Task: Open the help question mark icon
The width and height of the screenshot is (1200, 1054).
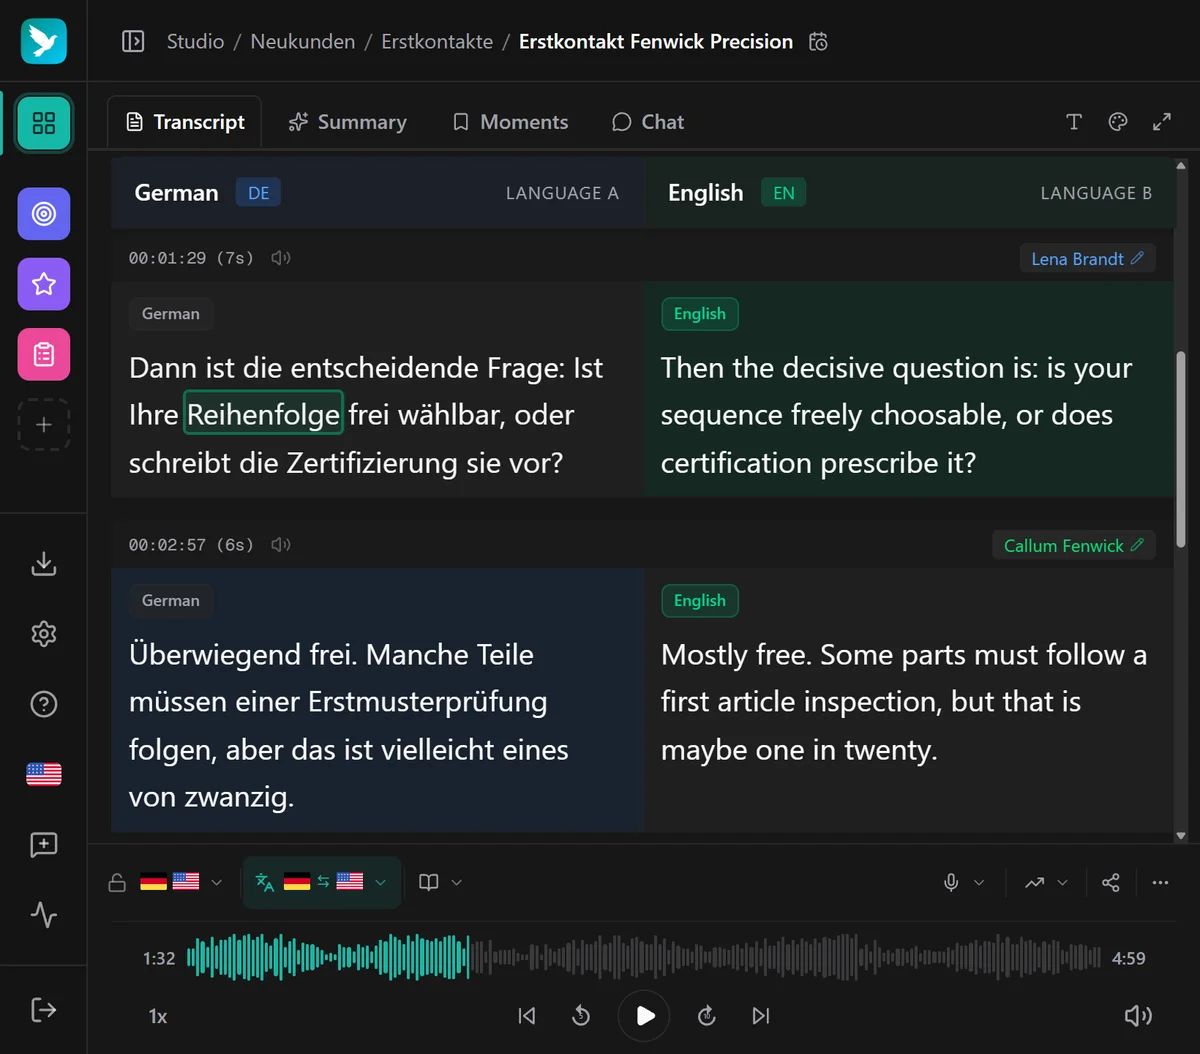Action: coord(44,704)
